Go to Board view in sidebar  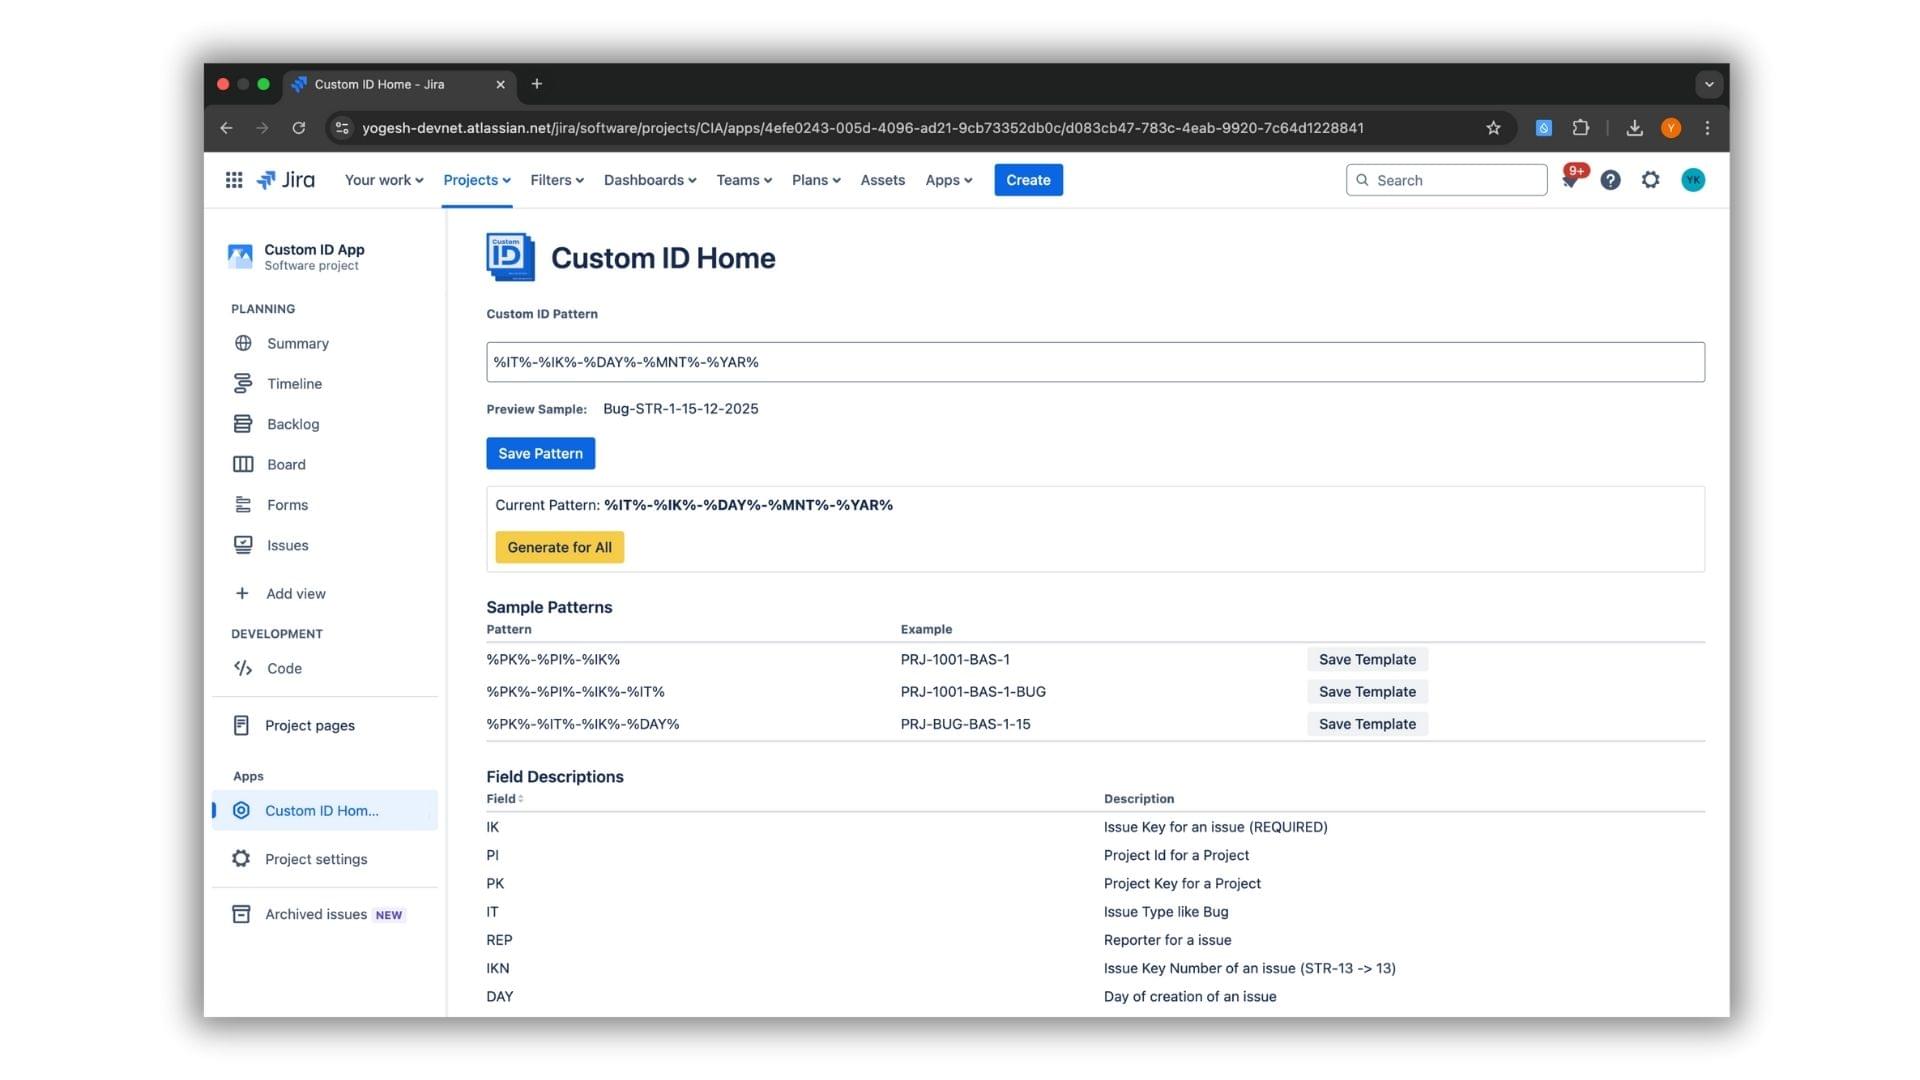(286, 465)
